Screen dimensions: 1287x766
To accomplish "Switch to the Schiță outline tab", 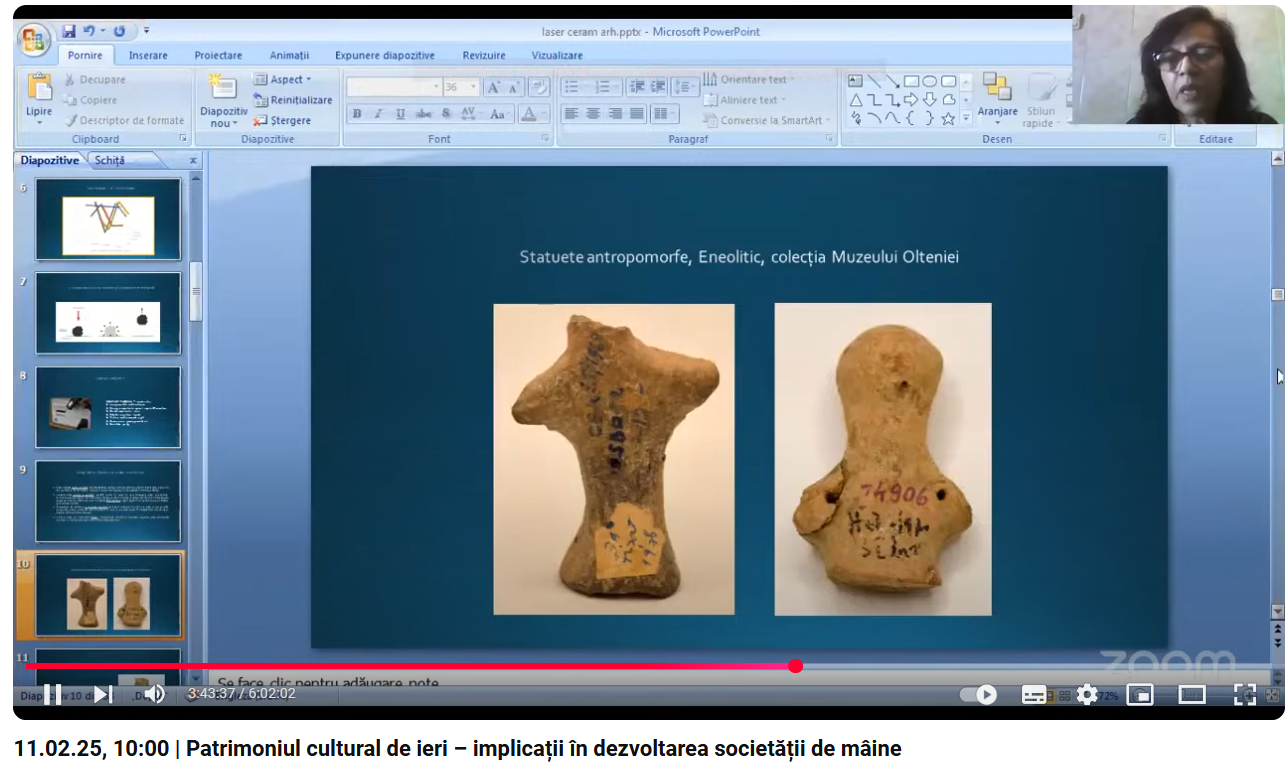I will pos(110,160).
